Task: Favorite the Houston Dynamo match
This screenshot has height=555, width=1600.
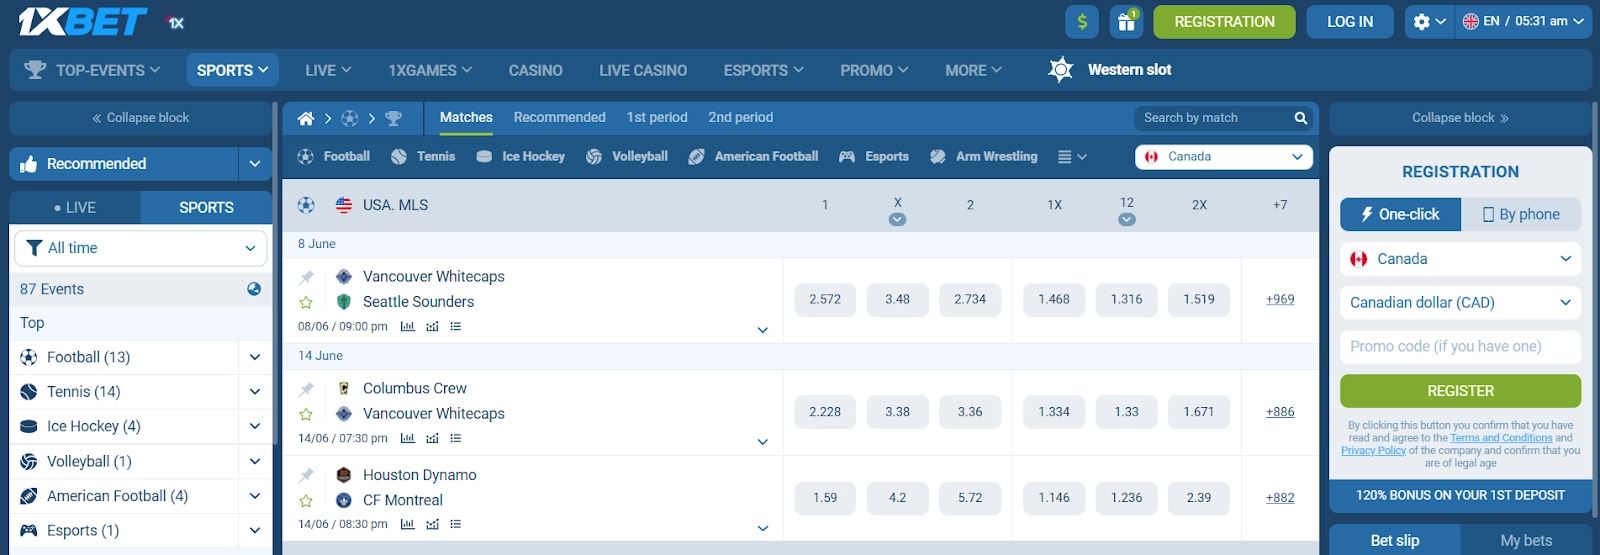Action: [x=306, y=500]
